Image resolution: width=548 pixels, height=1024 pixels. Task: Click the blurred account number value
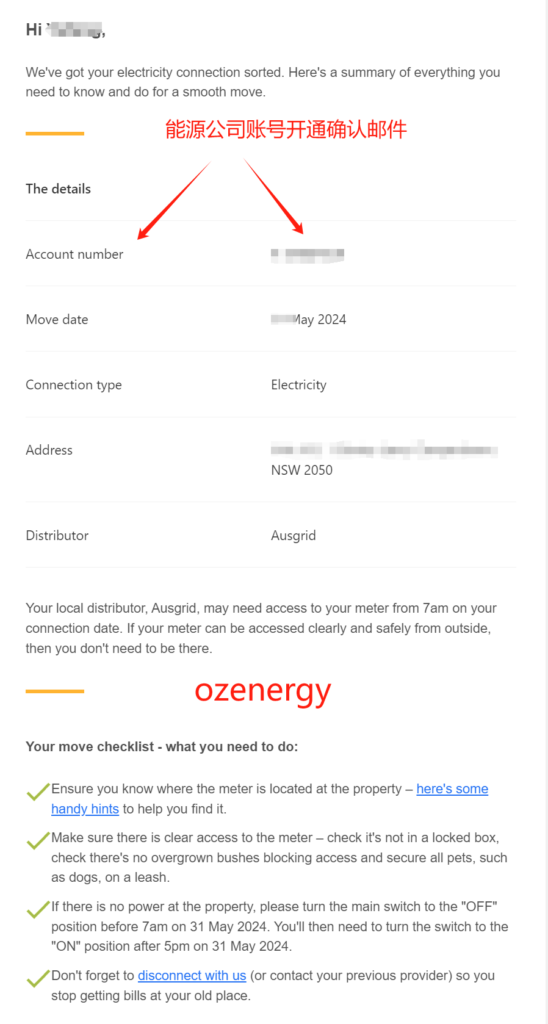click(308, 254)
